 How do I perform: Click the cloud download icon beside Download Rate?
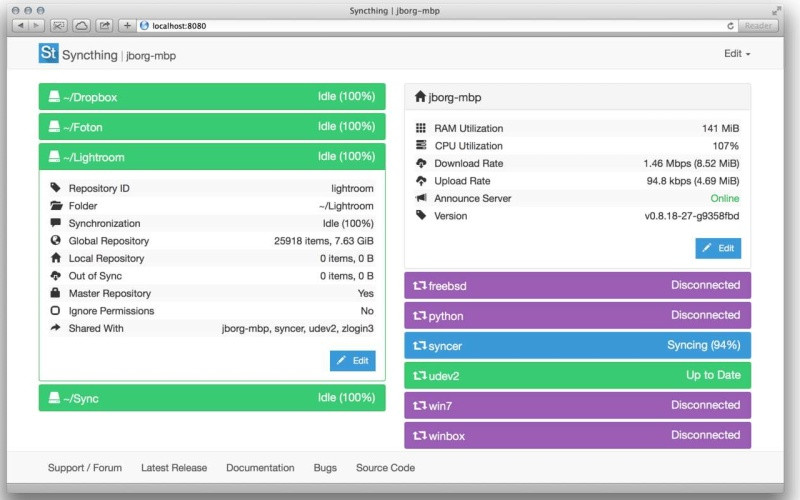click(x=421, y=163)
